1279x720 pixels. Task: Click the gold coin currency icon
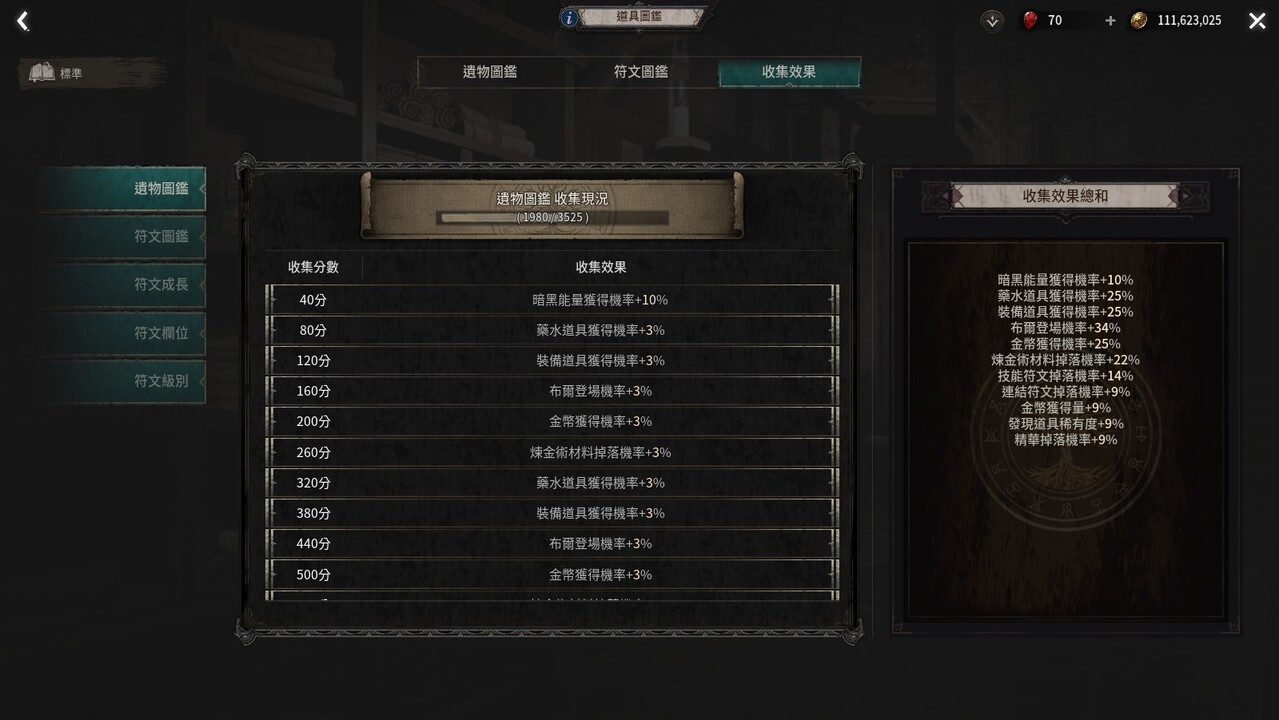(x=1138, y=20)
